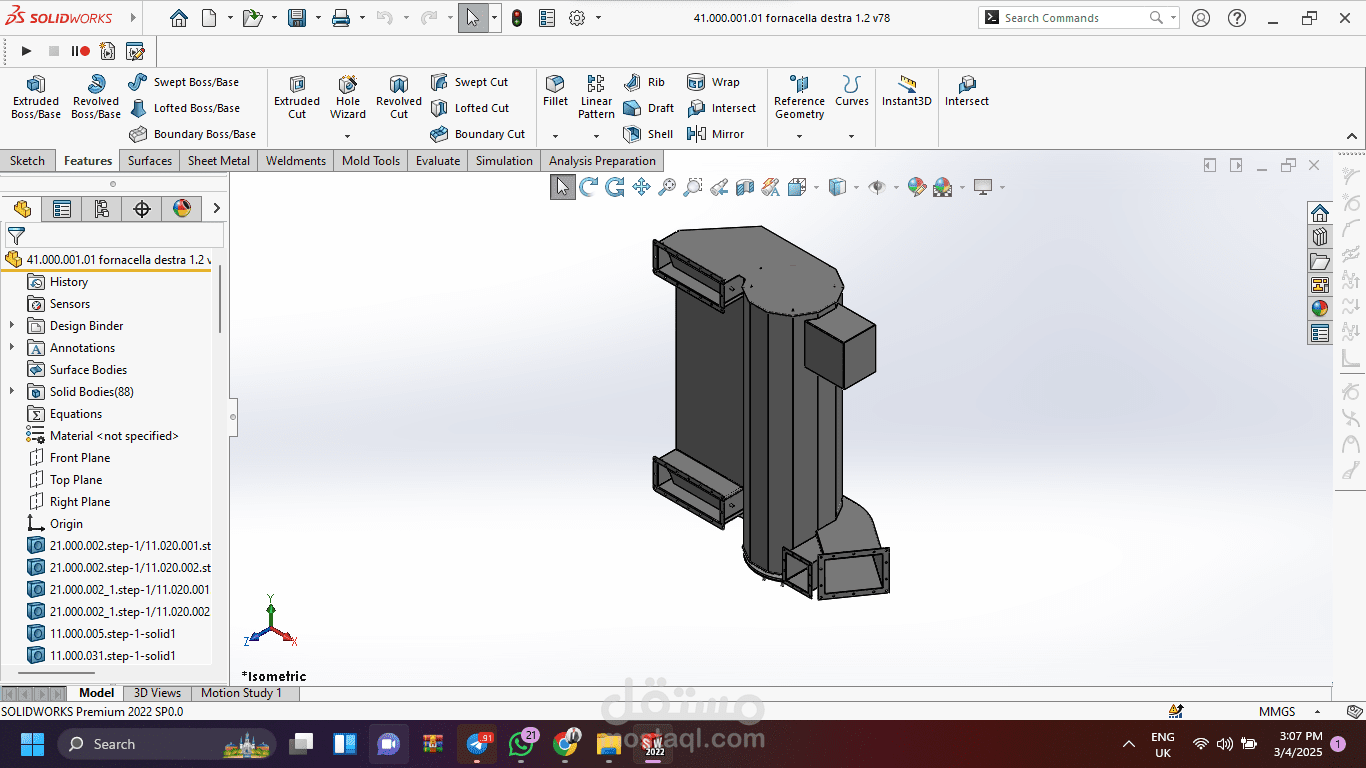The image size is (1366, 768).
Task: Open the Curves dropdown arrow
Action: (x=852, y=136)
